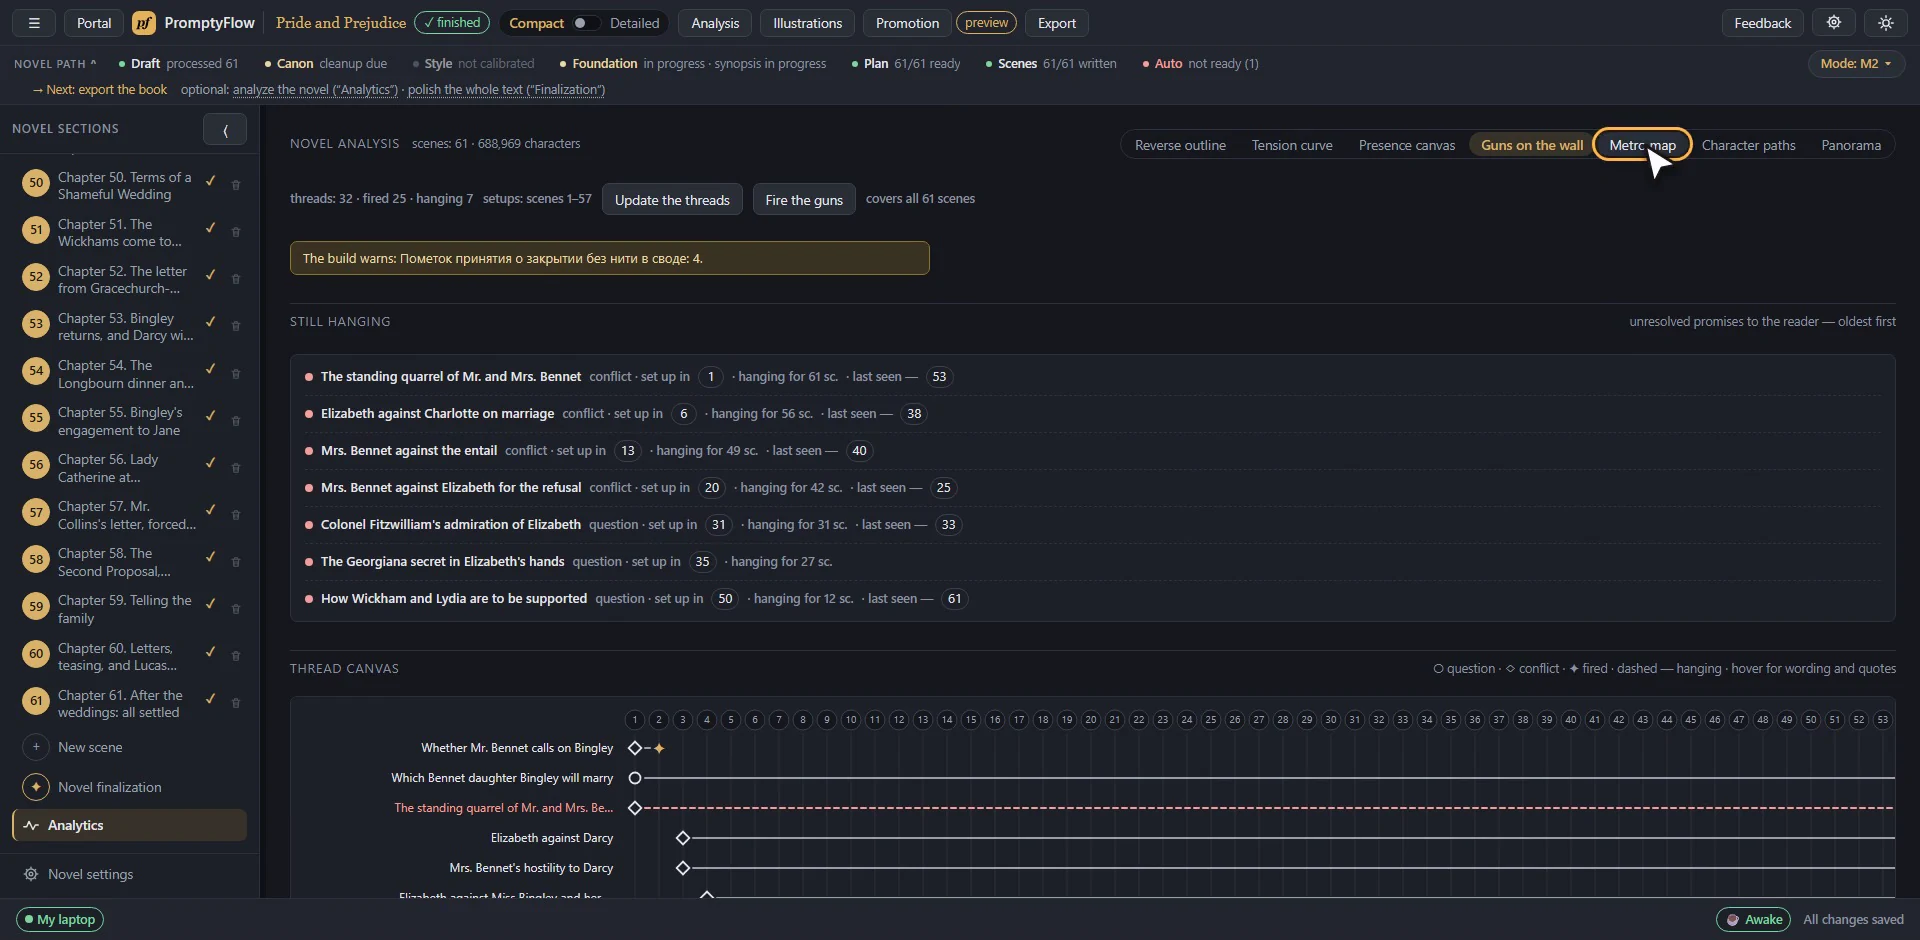Click the conflict diamond on Elizabeth against Darcy
The height and width of the screenshot is (940, 1920).
[x=683, y=838]
